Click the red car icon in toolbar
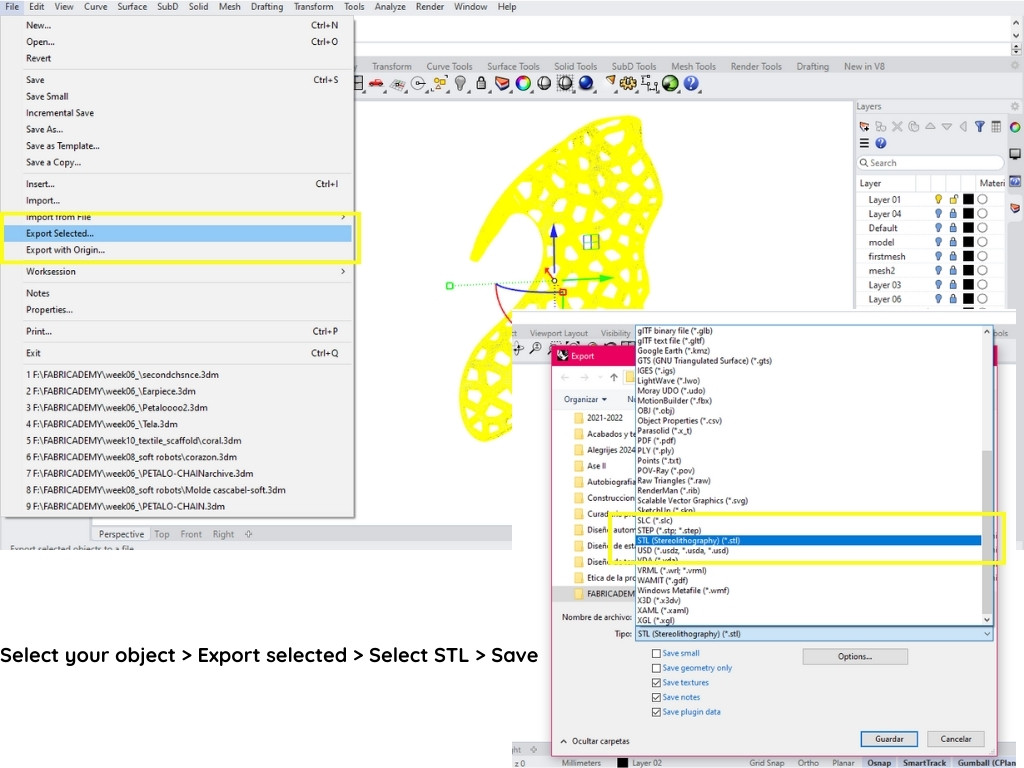This screenshot has width=1024, height=768. tap(376, 84)
